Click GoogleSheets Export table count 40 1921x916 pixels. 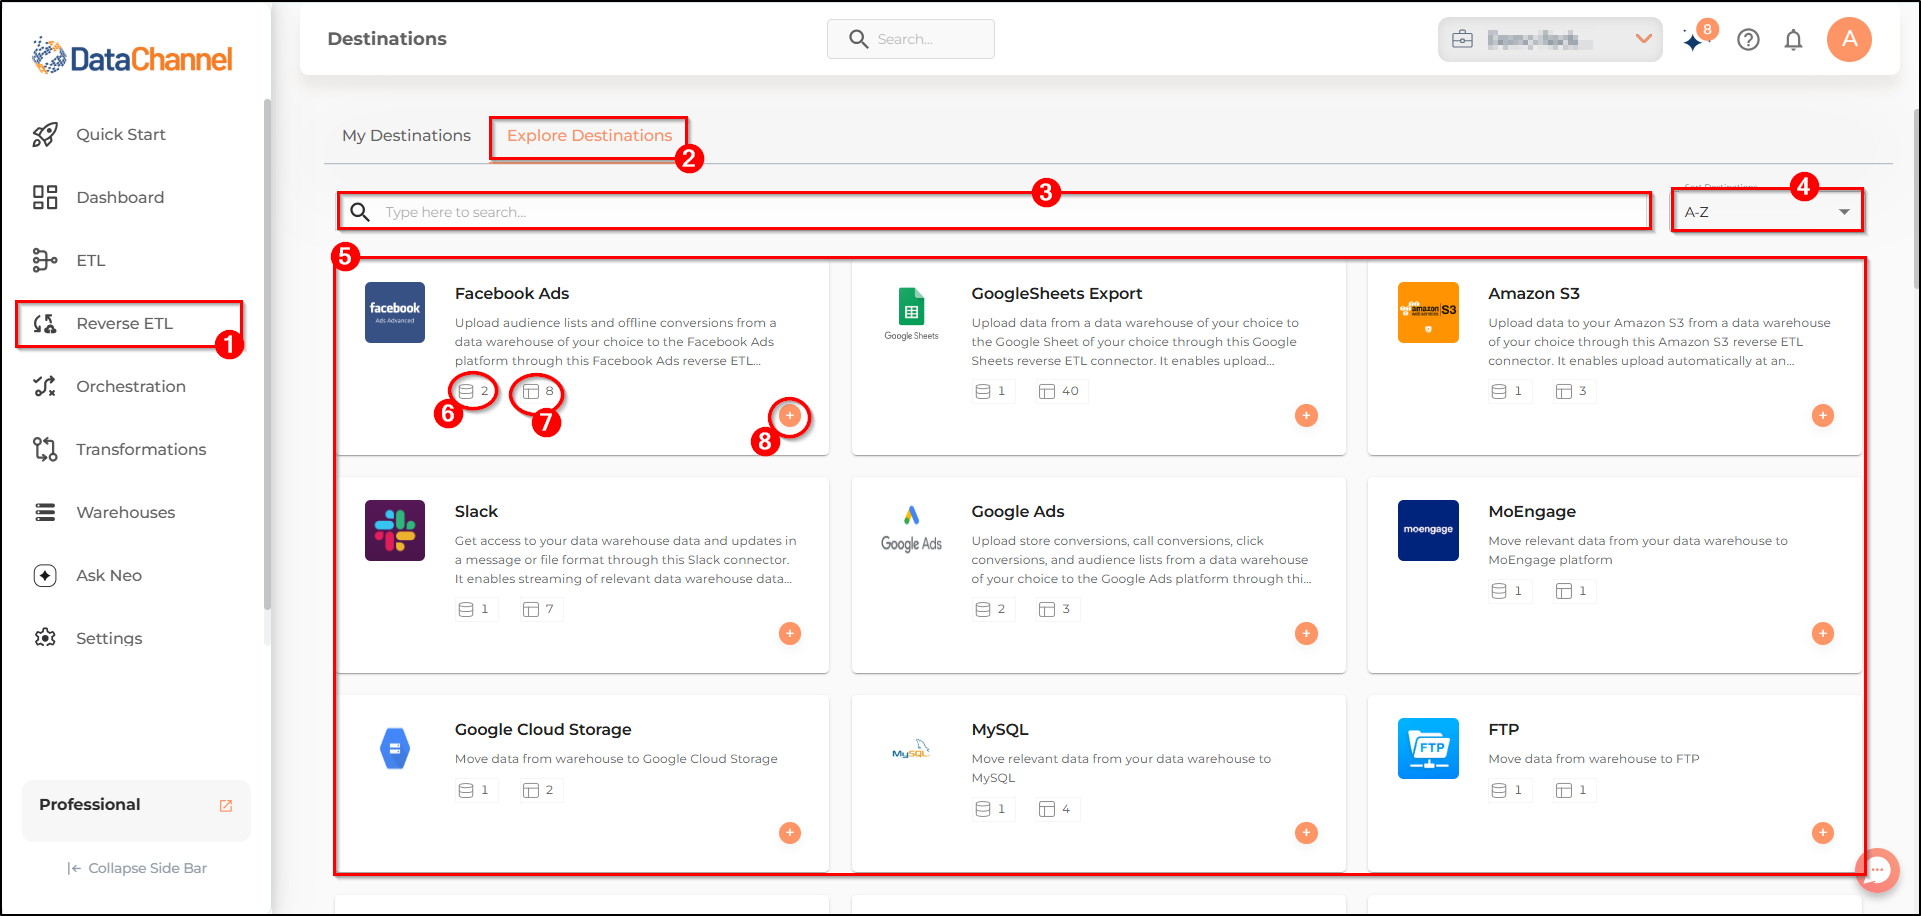click(1059, 391)
